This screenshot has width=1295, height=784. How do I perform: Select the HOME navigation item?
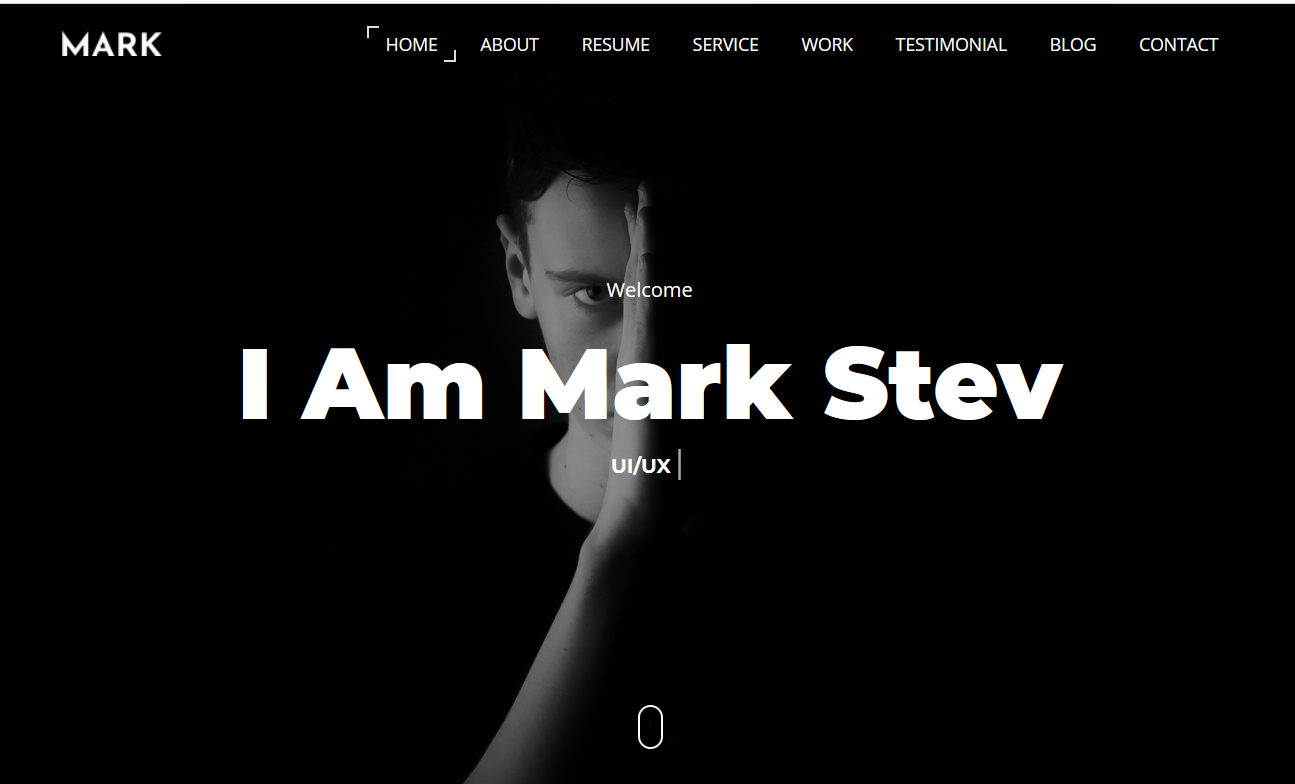[412, 45]
